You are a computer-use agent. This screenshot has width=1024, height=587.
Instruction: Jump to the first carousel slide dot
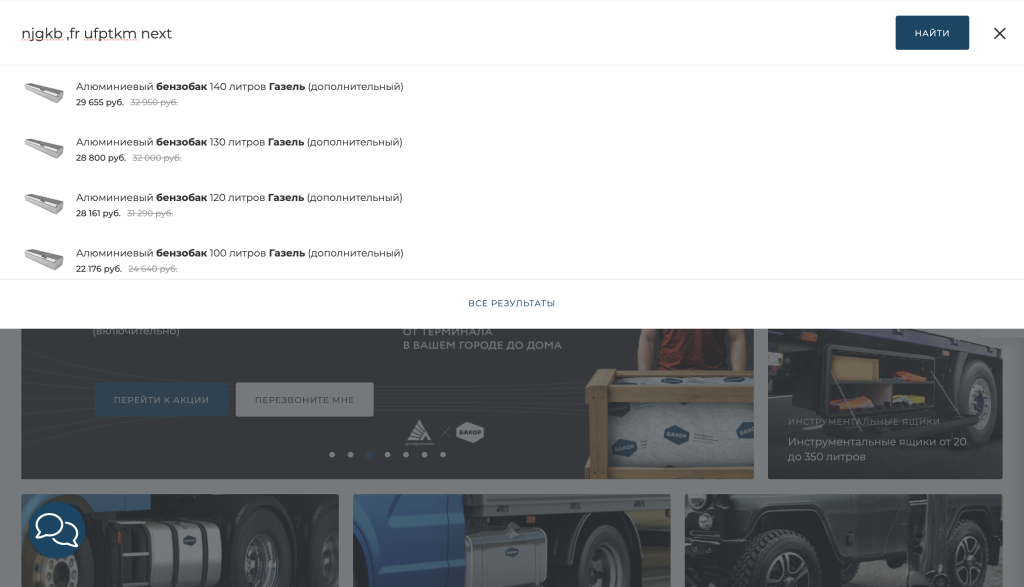332,454
